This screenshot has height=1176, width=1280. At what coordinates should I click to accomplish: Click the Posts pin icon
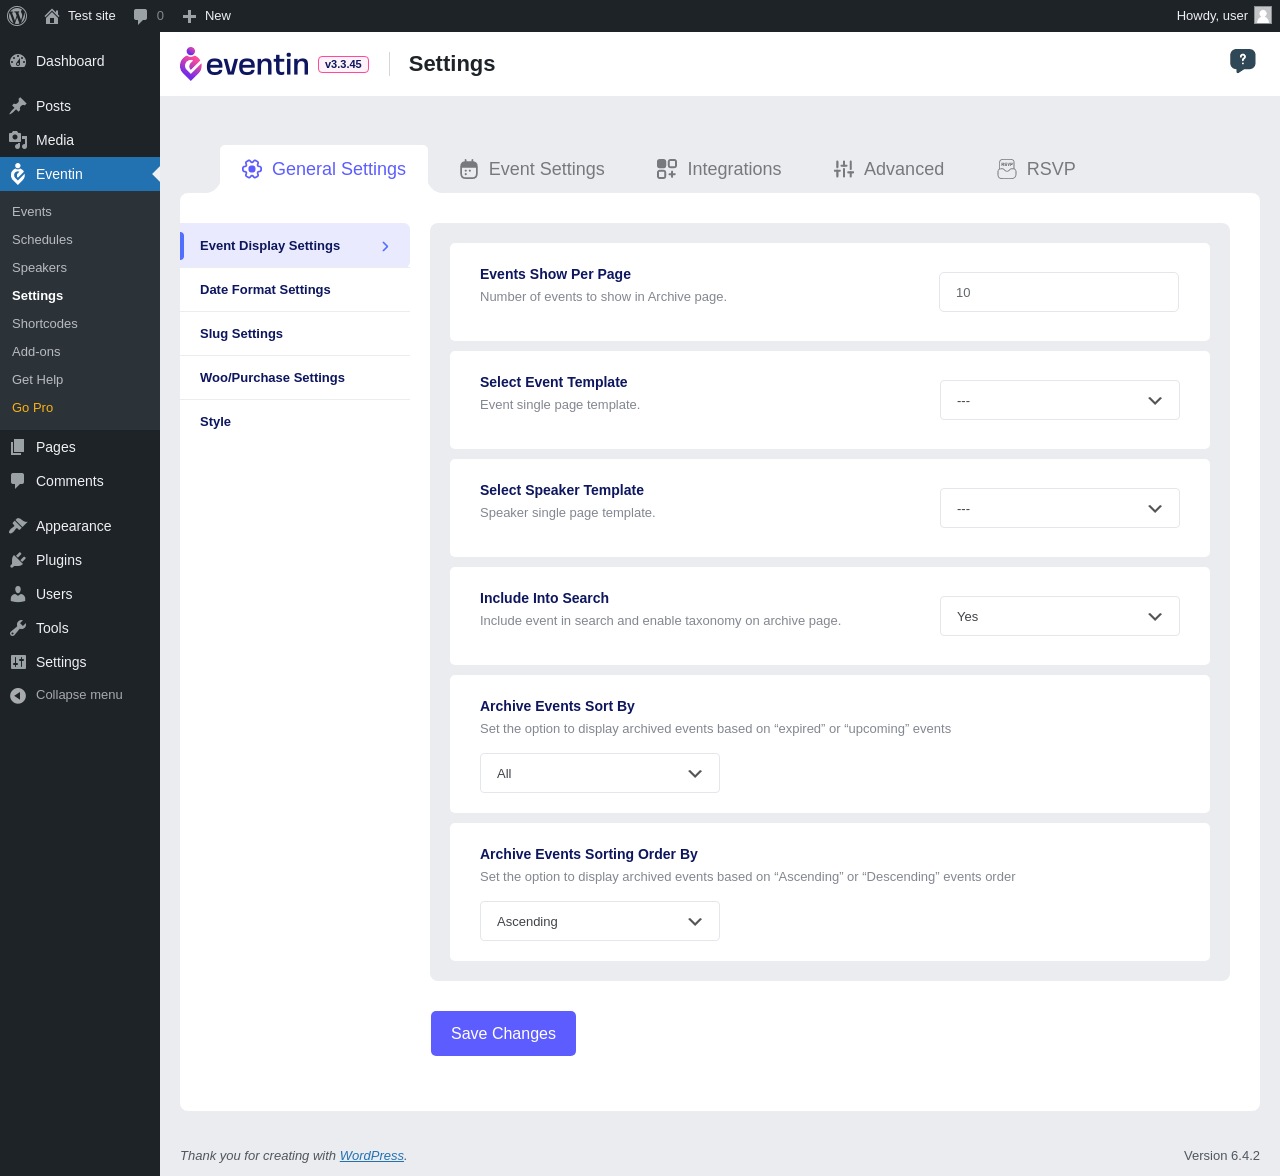click(18, 106)
